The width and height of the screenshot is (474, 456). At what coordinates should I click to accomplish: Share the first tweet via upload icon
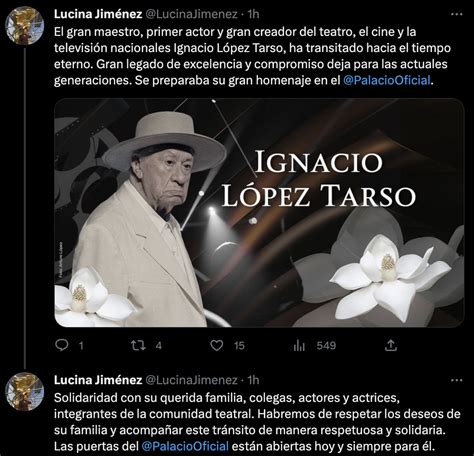pyautogui.click(x=391, y=345)
